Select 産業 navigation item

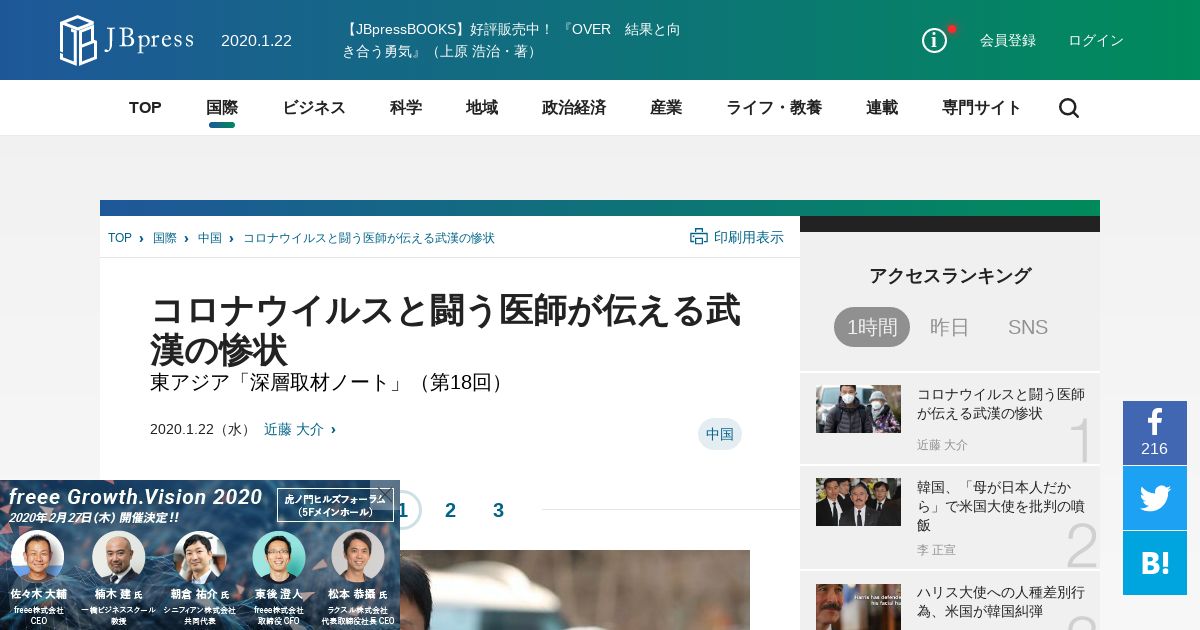(x=666, y=108)
